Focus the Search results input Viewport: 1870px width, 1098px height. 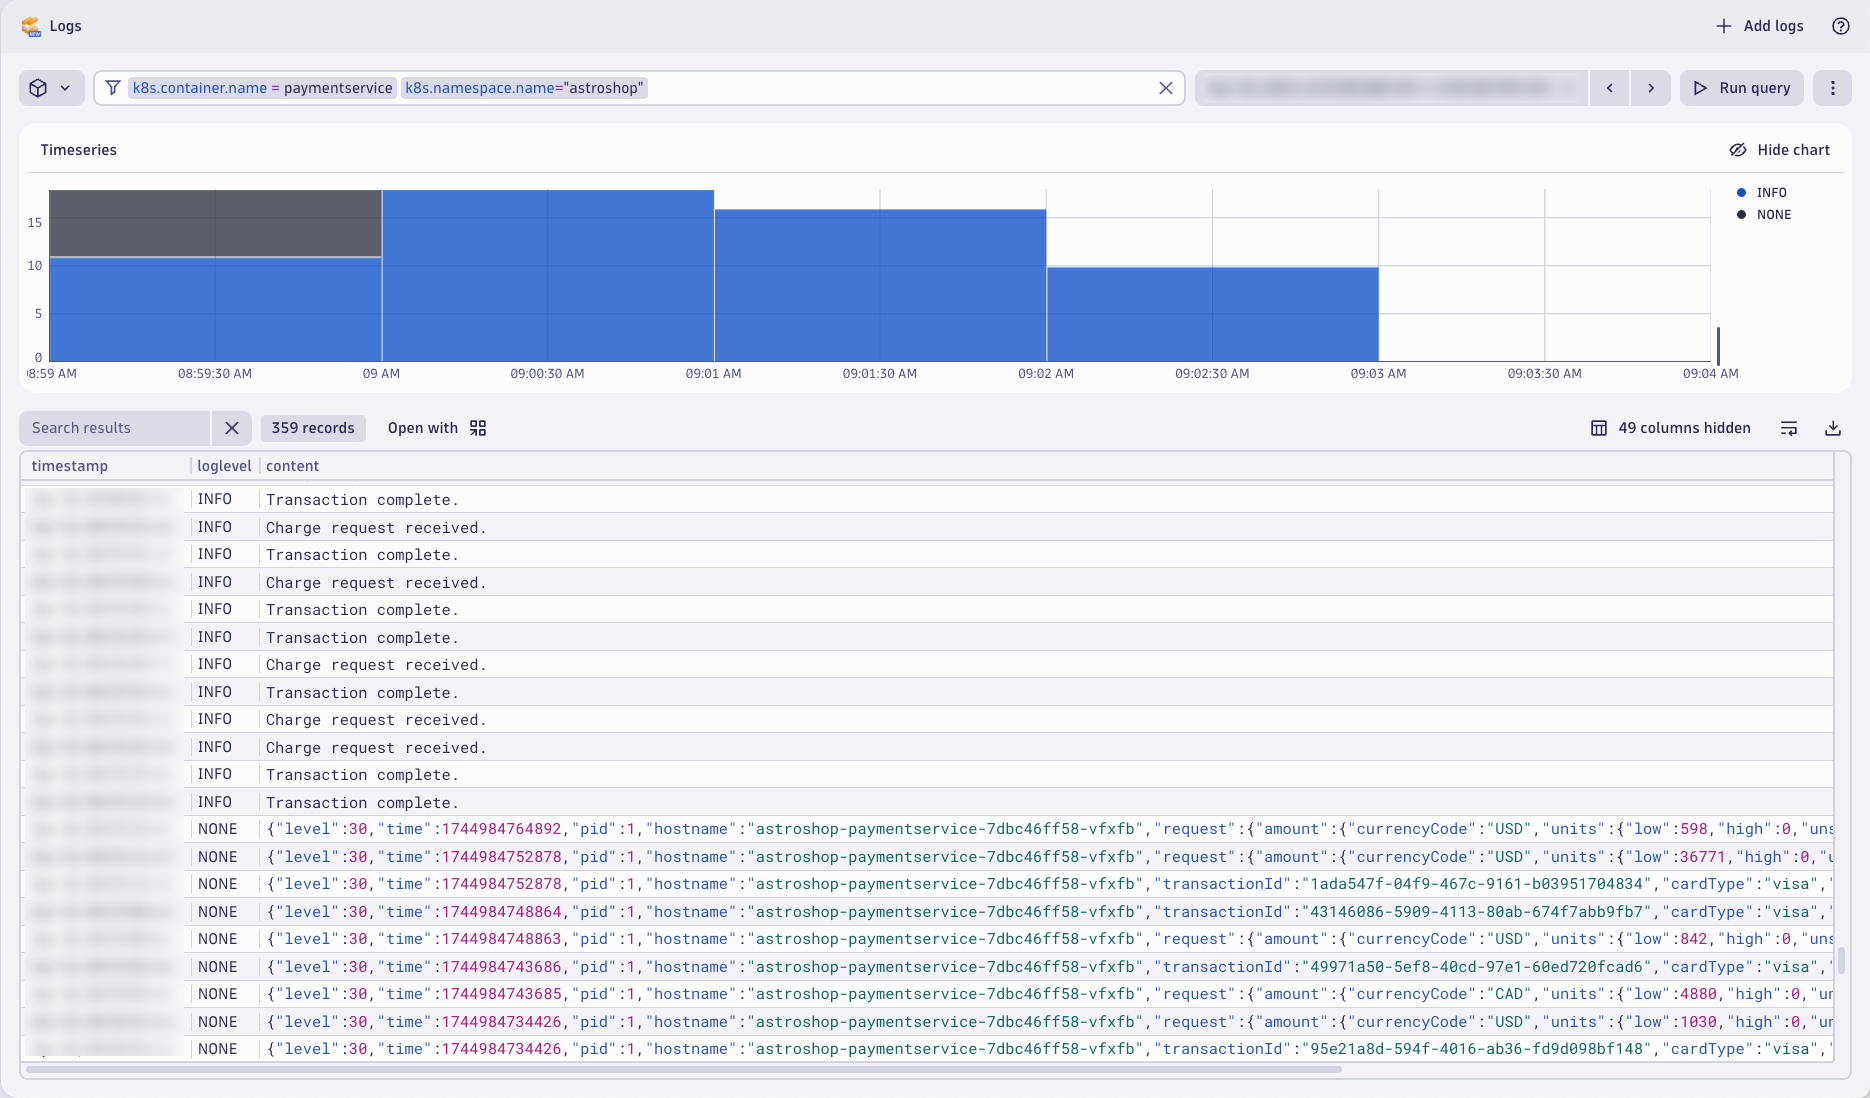coord(115,428)
